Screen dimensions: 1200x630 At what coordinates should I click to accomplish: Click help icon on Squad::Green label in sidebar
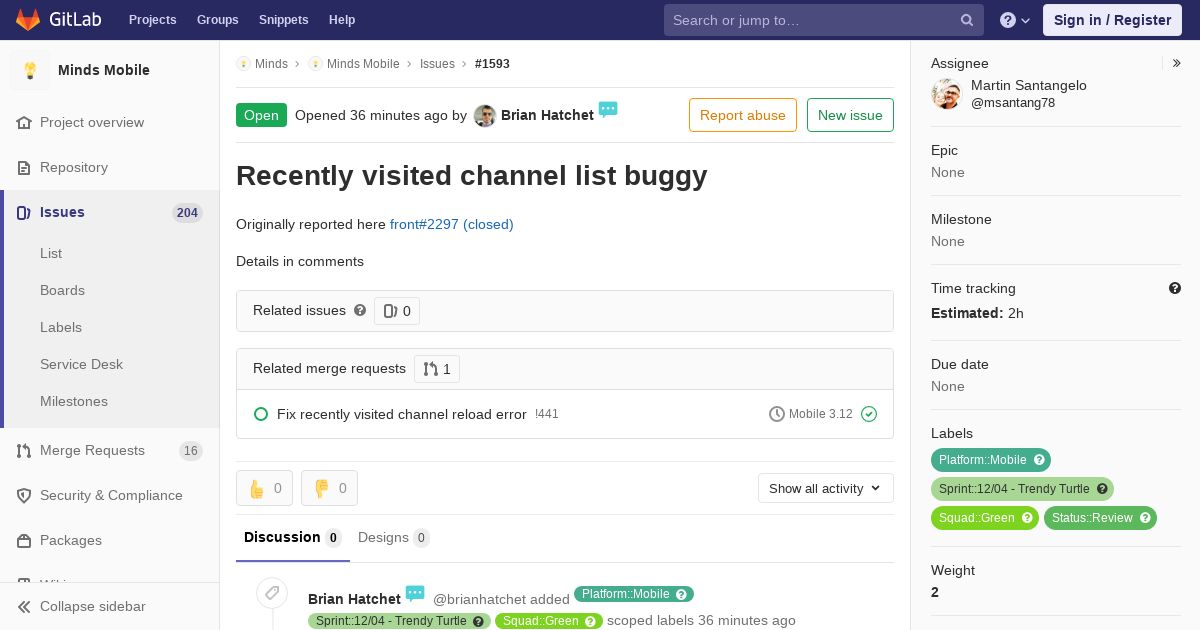point(1027,518)
